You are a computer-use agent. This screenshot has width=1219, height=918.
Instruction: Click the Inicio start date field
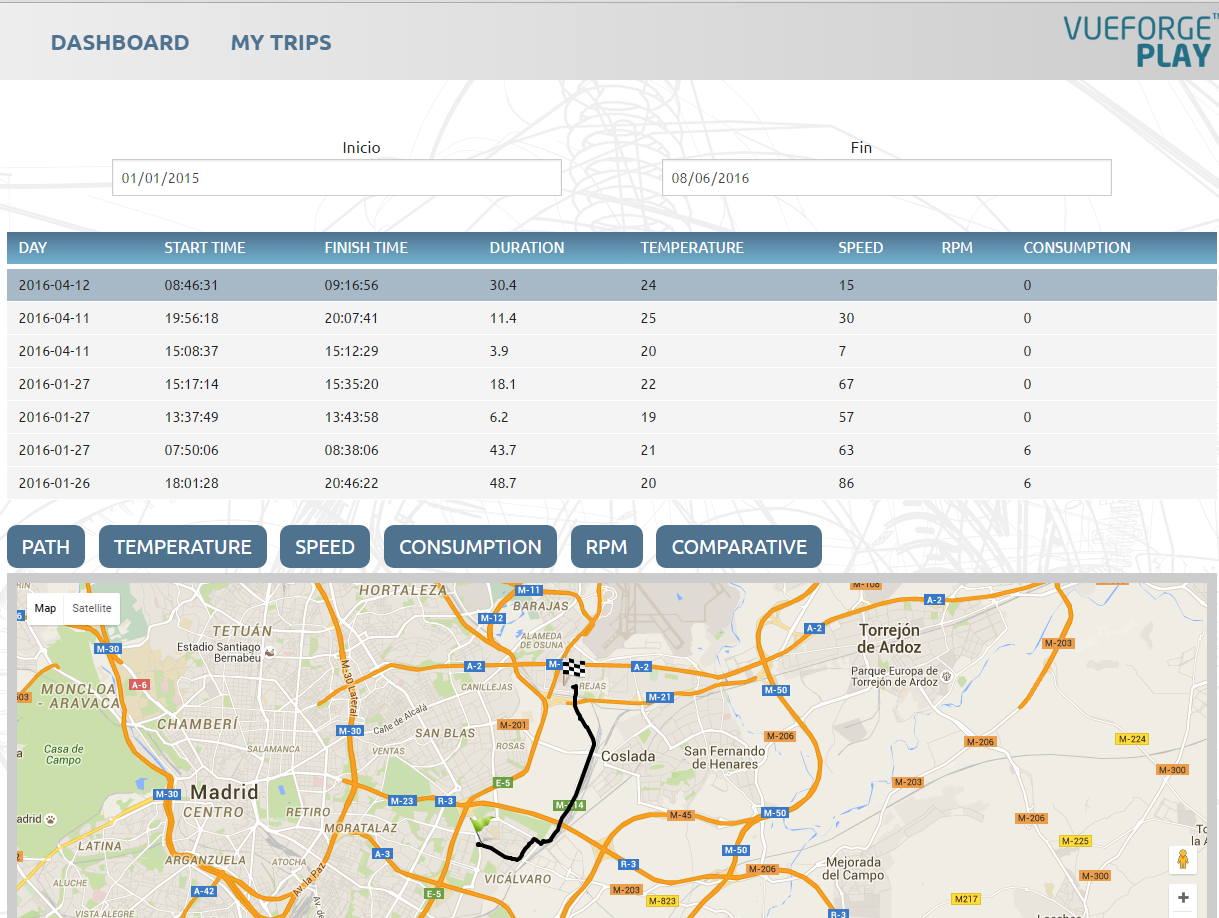(336, 178)
